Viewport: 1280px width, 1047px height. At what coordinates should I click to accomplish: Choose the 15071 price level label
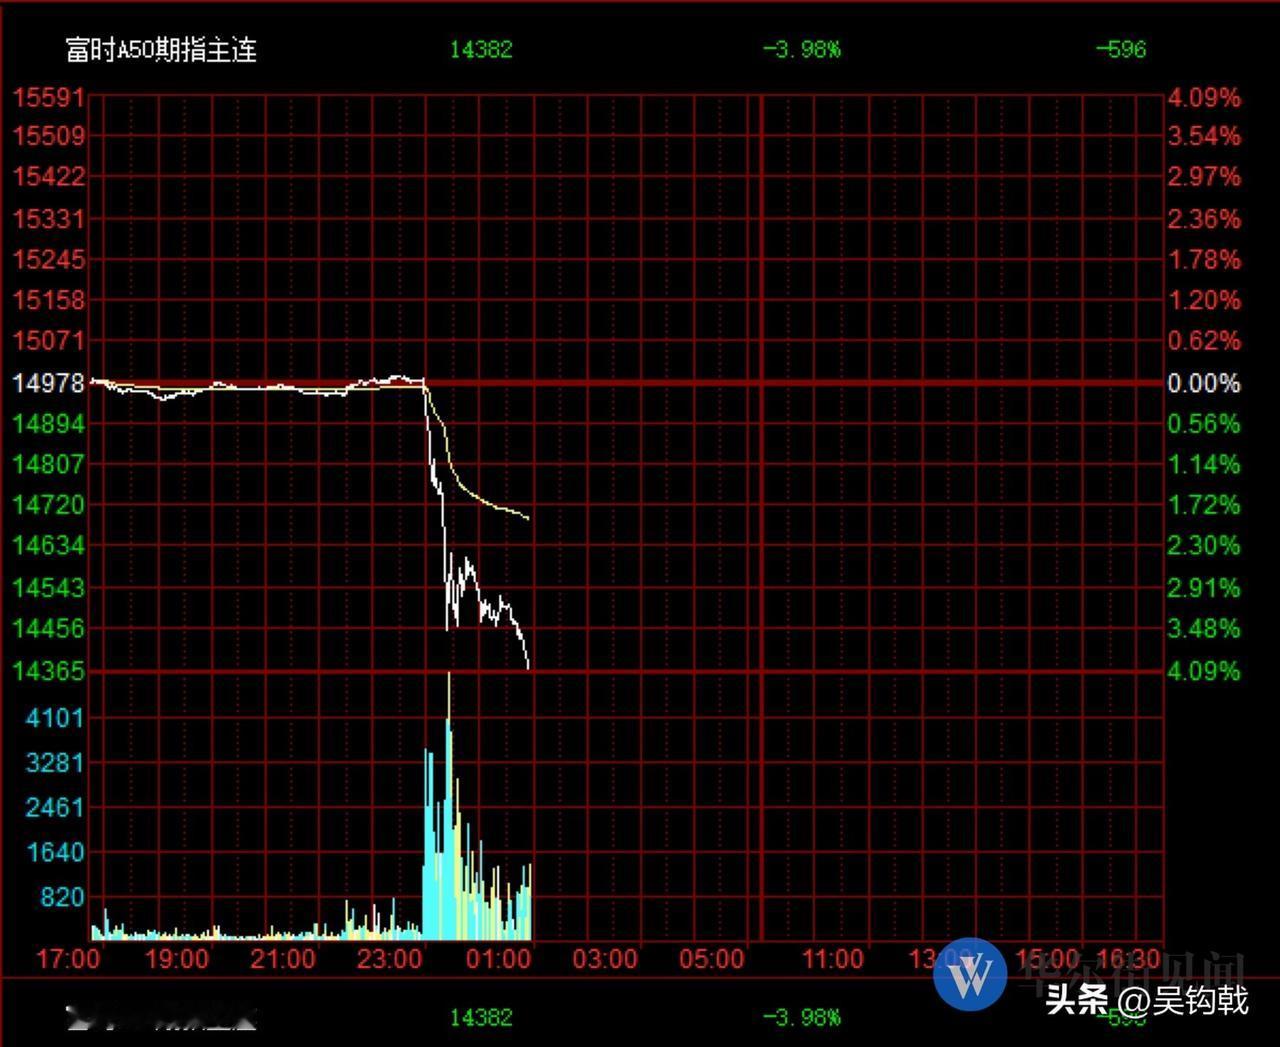[x=49, y=340]
